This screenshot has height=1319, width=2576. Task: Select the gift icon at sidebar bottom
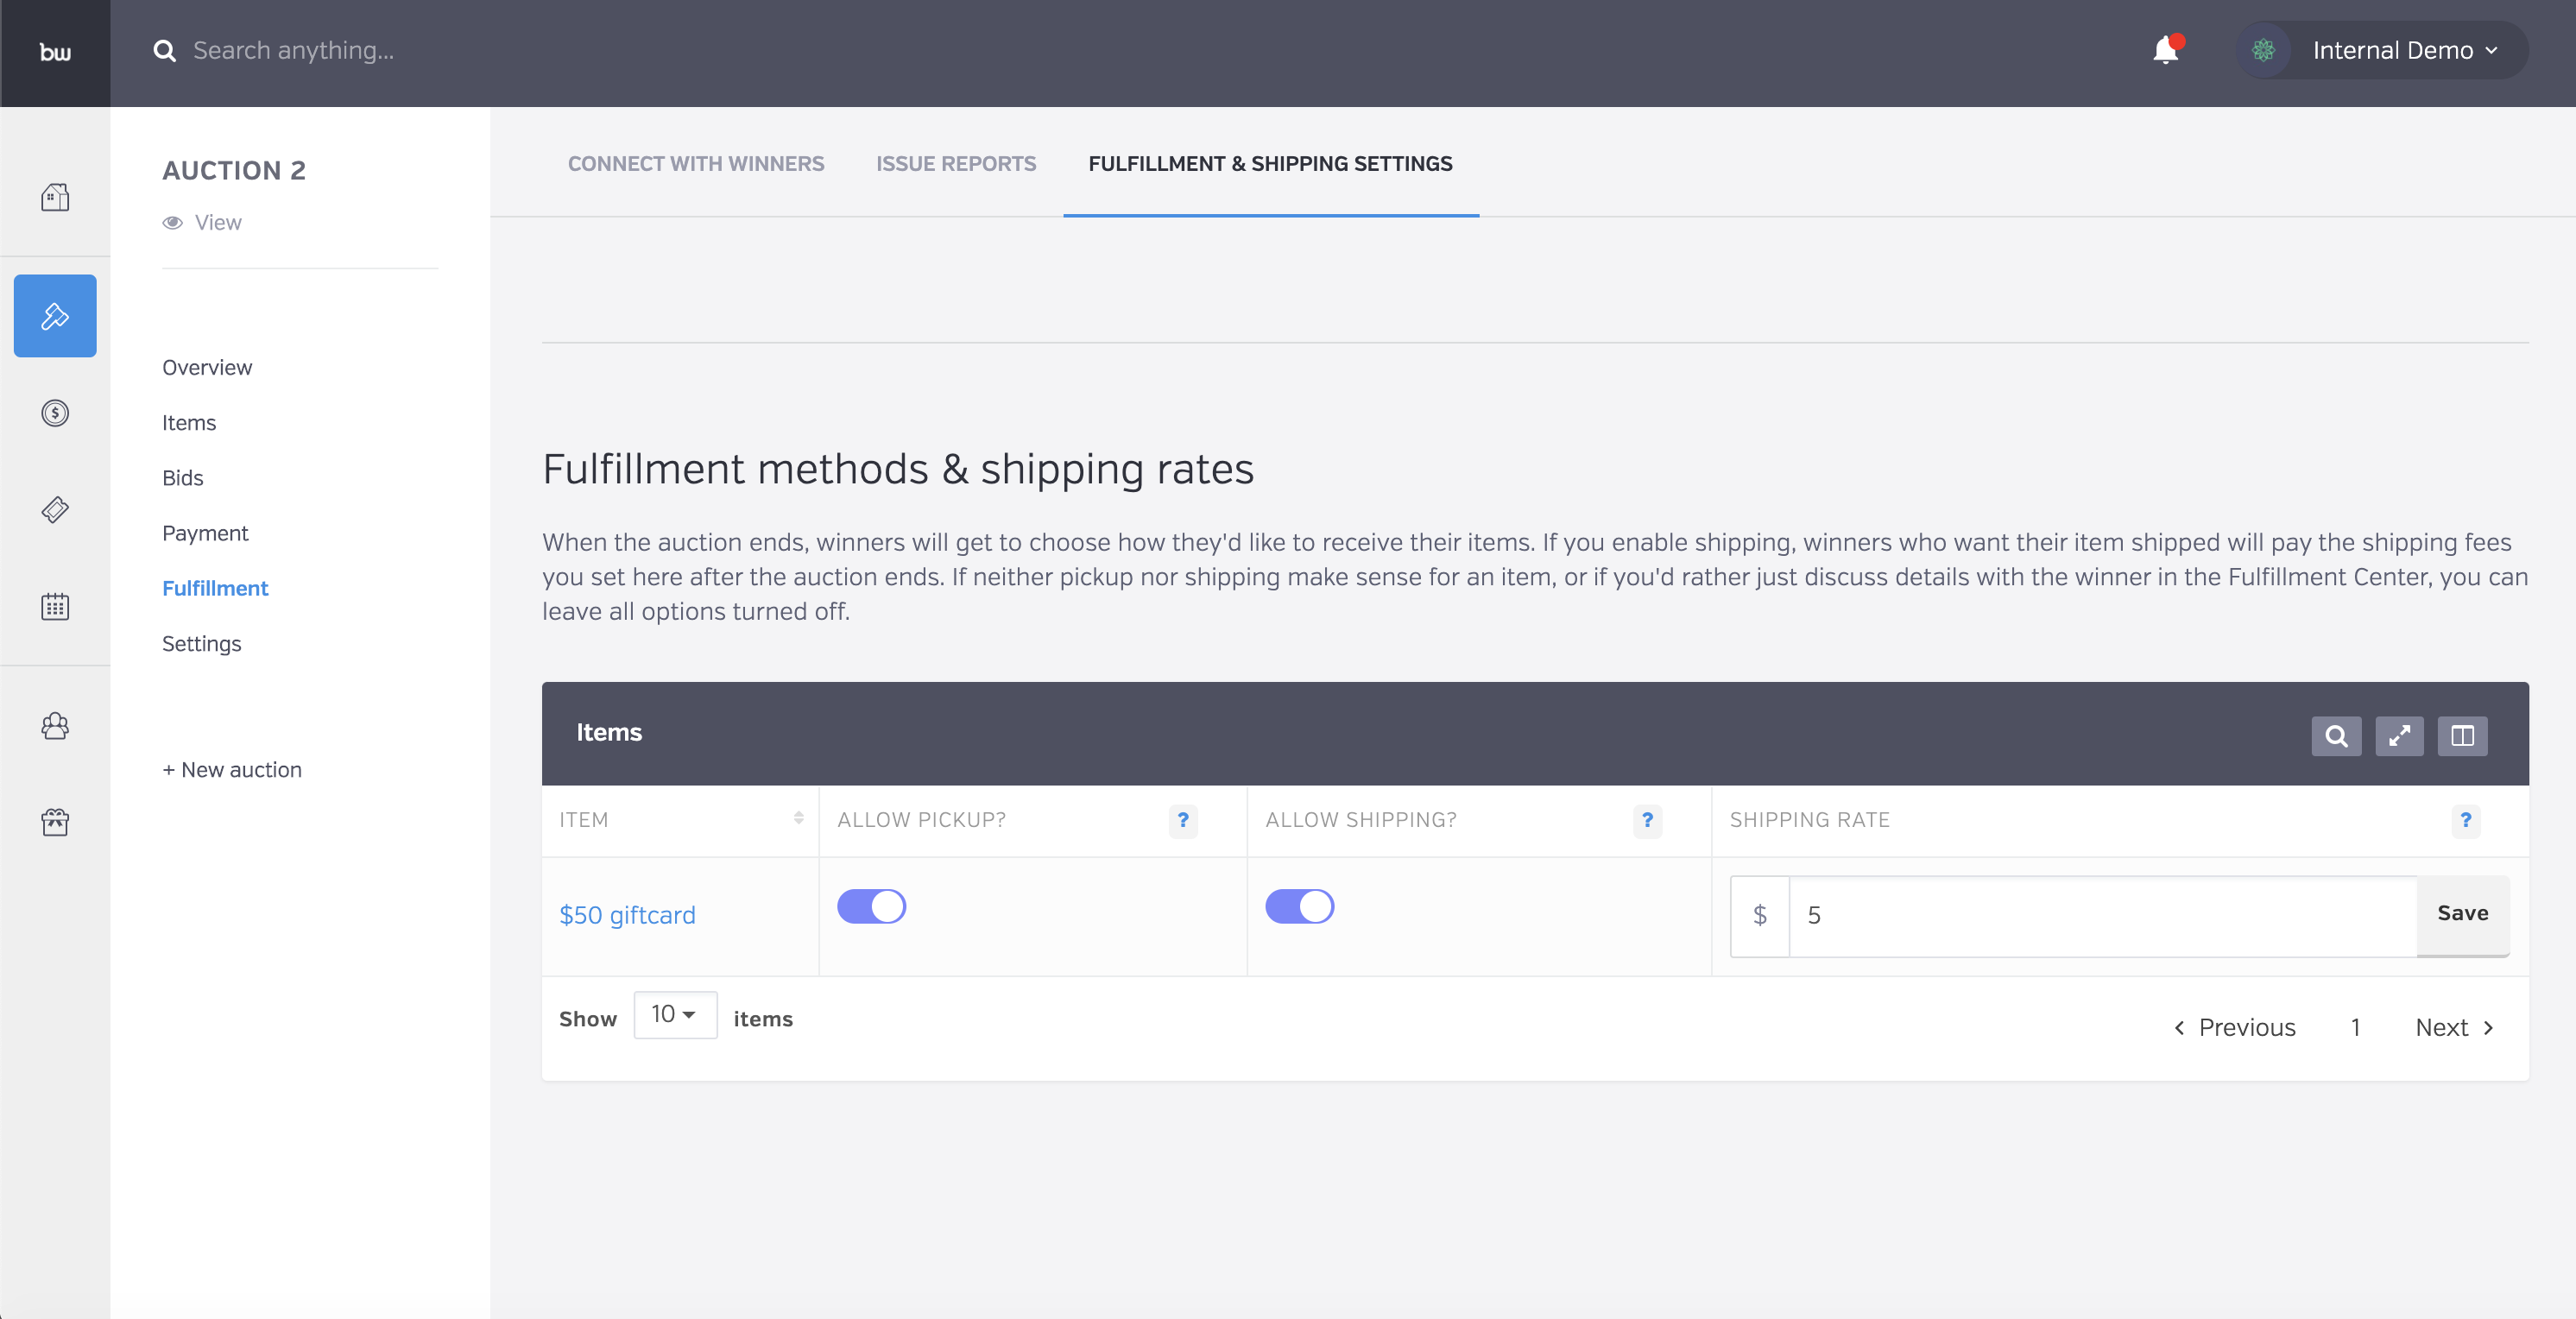point(55,822)
